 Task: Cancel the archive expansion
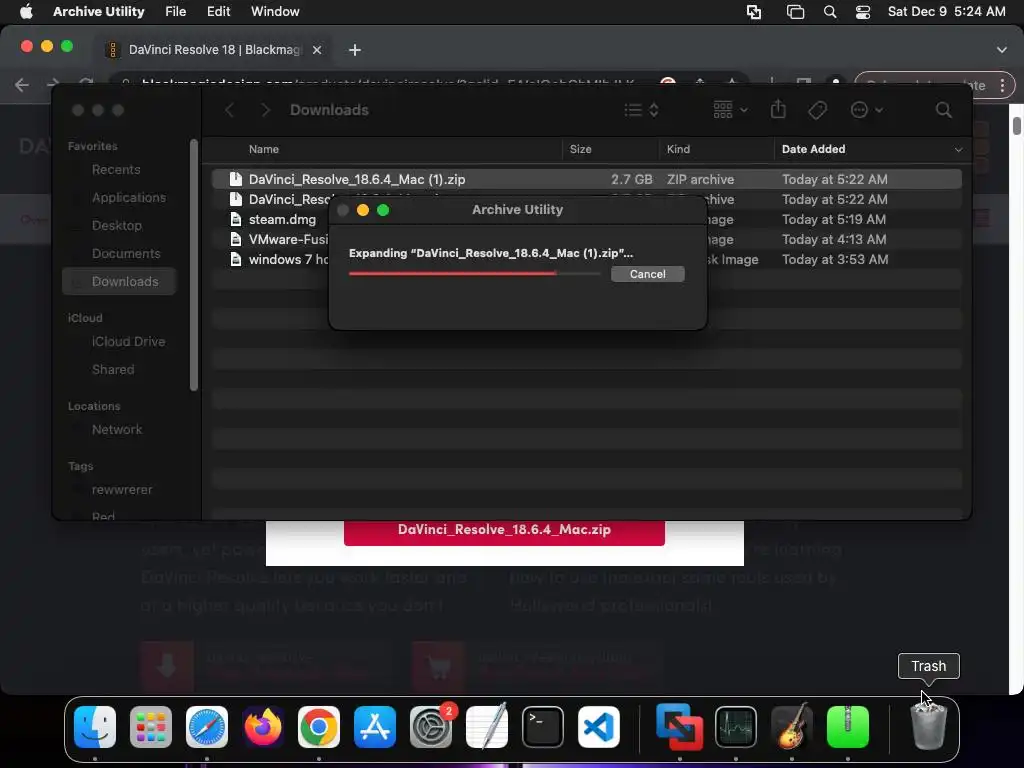pyautogui.click(x=647, y=274)
